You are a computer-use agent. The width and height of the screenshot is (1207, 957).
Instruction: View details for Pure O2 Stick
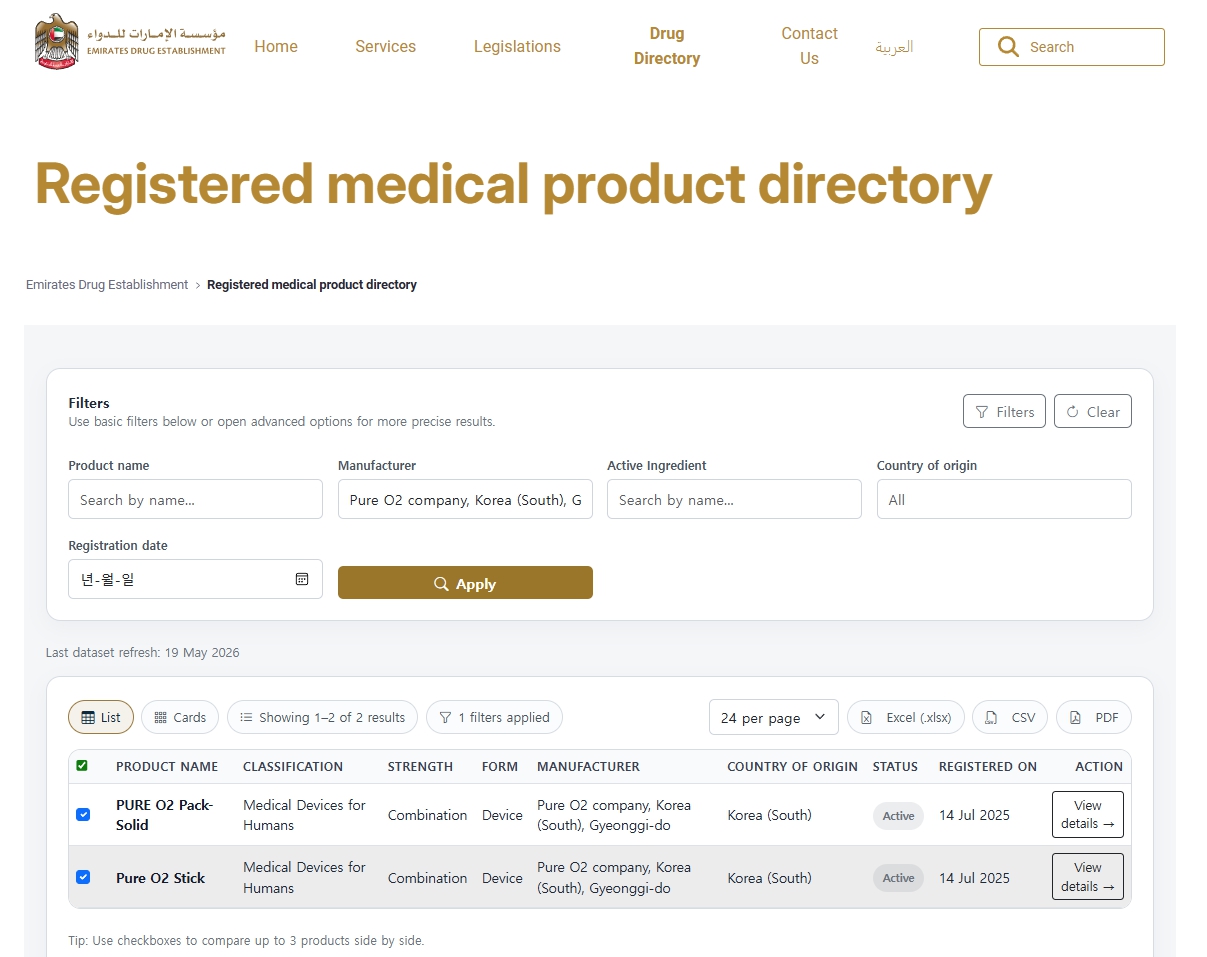tap(1087, 876)
